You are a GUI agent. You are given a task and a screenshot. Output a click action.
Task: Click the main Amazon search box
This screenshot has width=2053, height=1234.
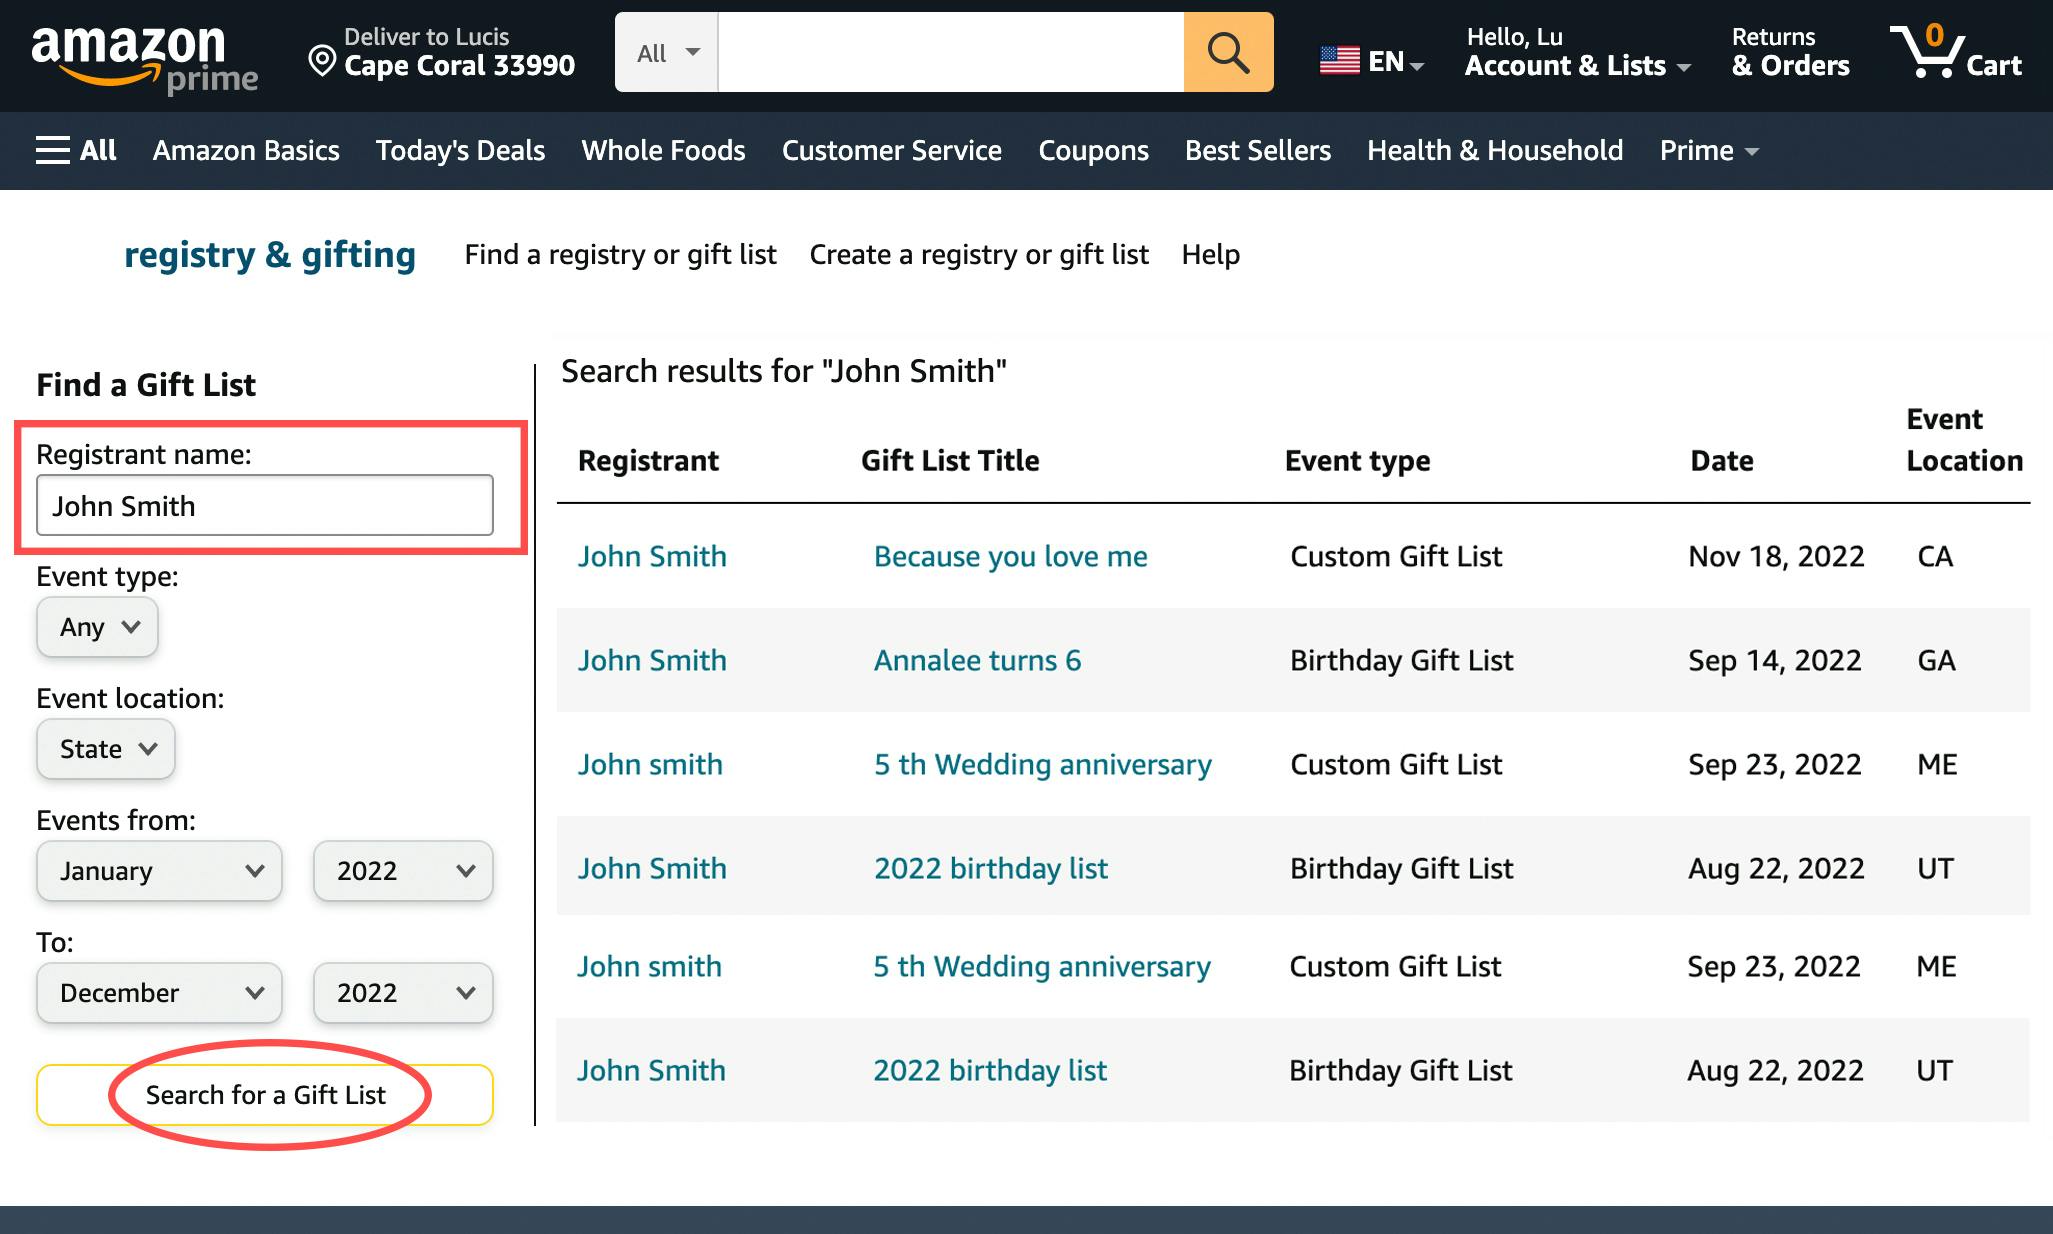coord(950,52)
